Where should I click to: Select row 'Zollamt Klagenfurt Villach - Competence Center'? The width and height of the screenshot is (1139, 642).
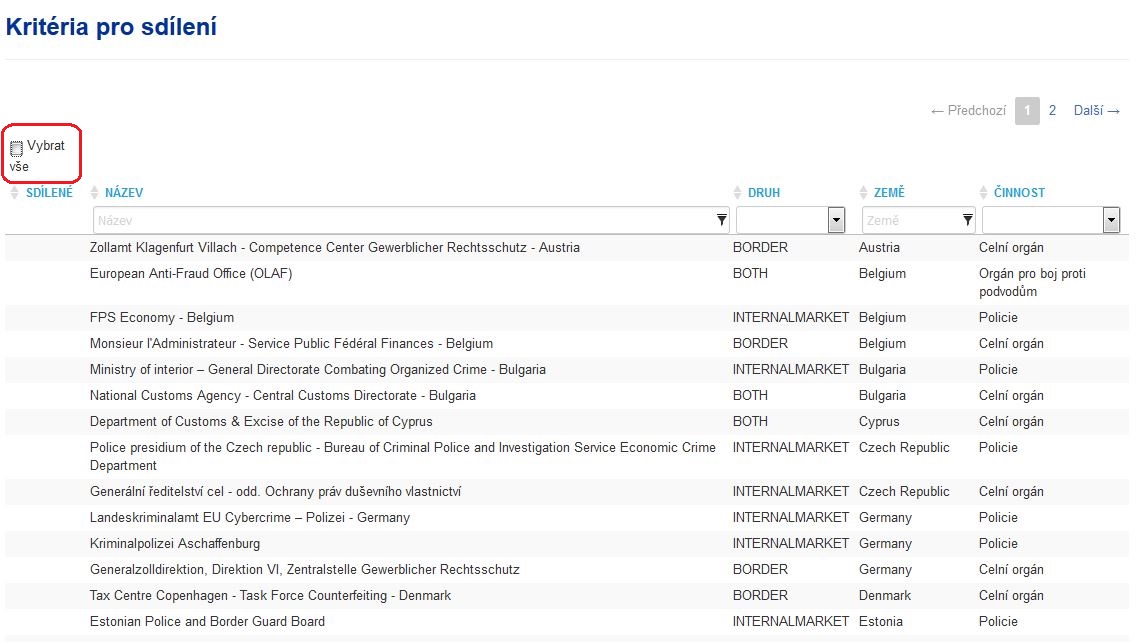tap(567, 248)
